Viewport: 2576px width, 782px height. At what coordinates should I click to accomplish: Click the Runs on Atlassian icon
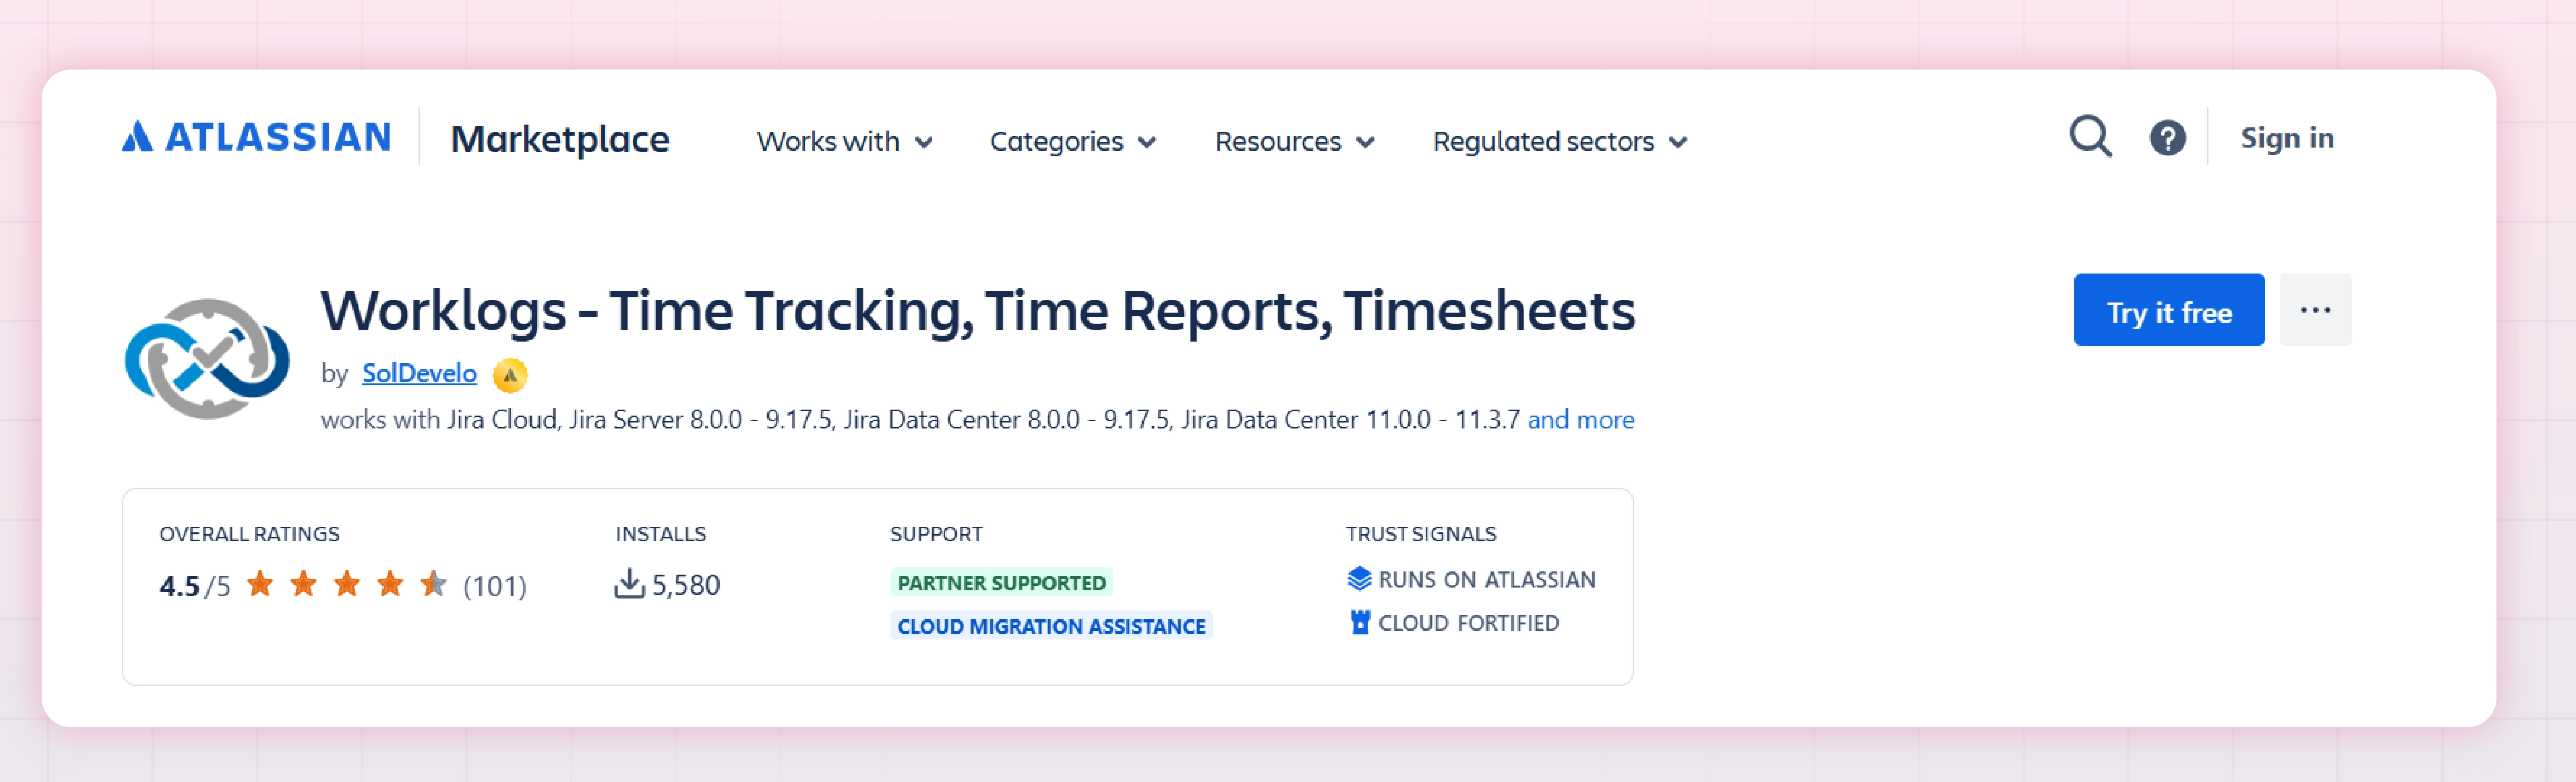tap(1359, 579)
